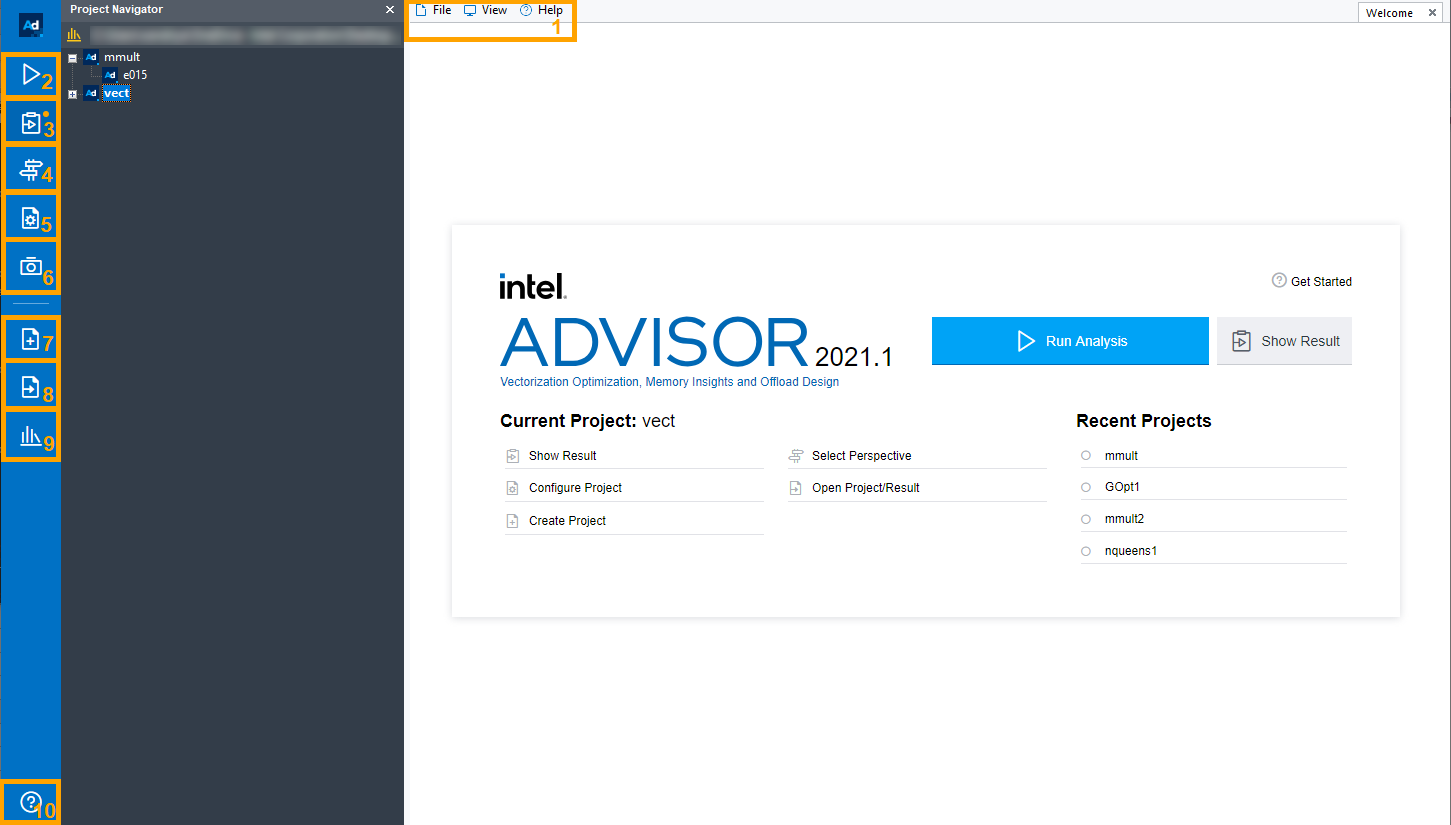Switch to the Welcome tab
The height and width of the screenshot is (825, 1451).
pyautogui.click(x=1389, y=13)
